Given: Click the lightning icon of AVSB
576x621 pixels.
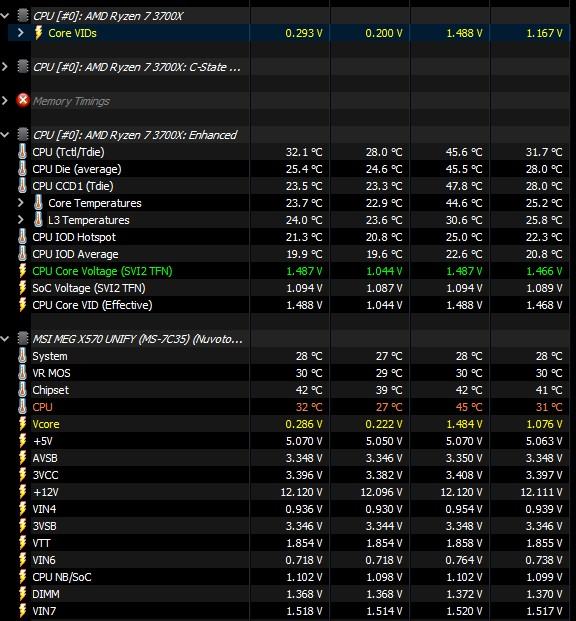Looking at the screenshot, I should [x=23, y=458].
